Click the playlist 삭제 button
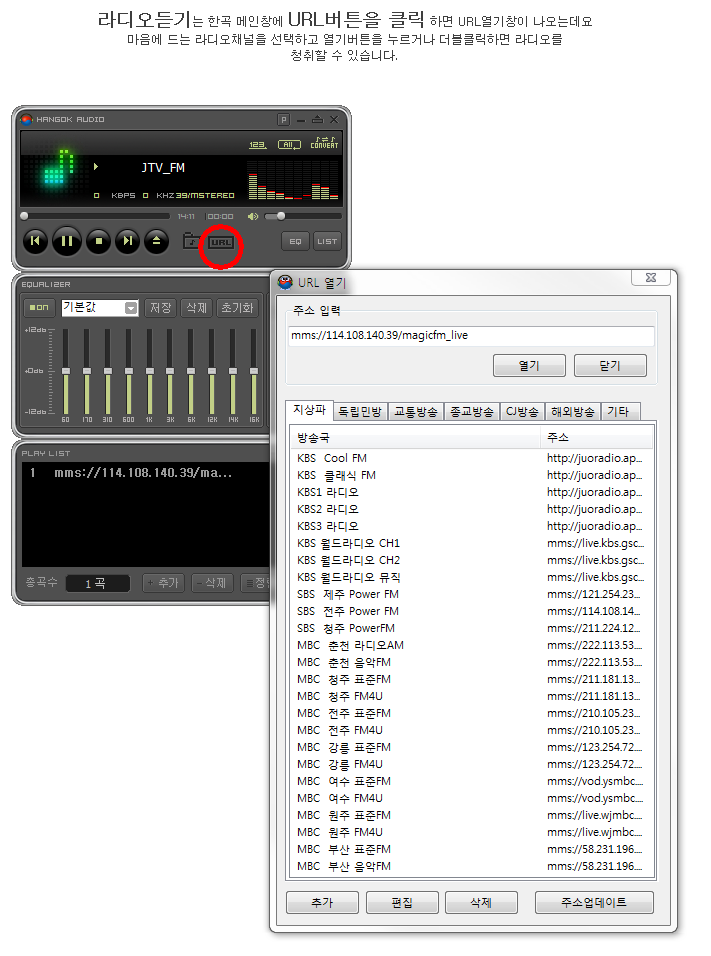711x956 pixels. click(x=212, y=583)
